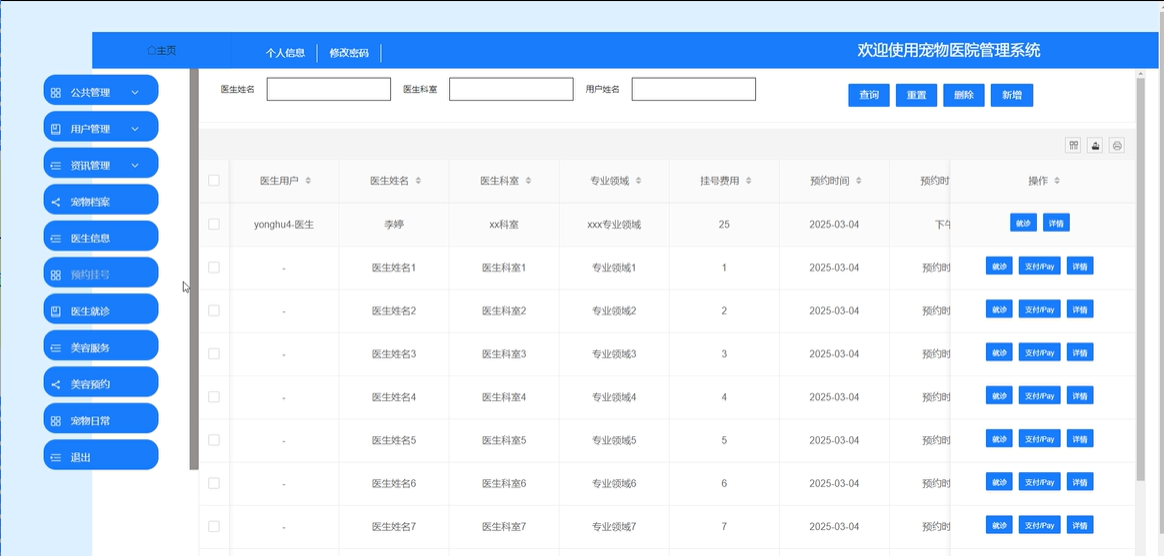Screen dimensions: 1164x556
Task: Click the 公共管理 sidebar grid icon
Action: (56, 93)
